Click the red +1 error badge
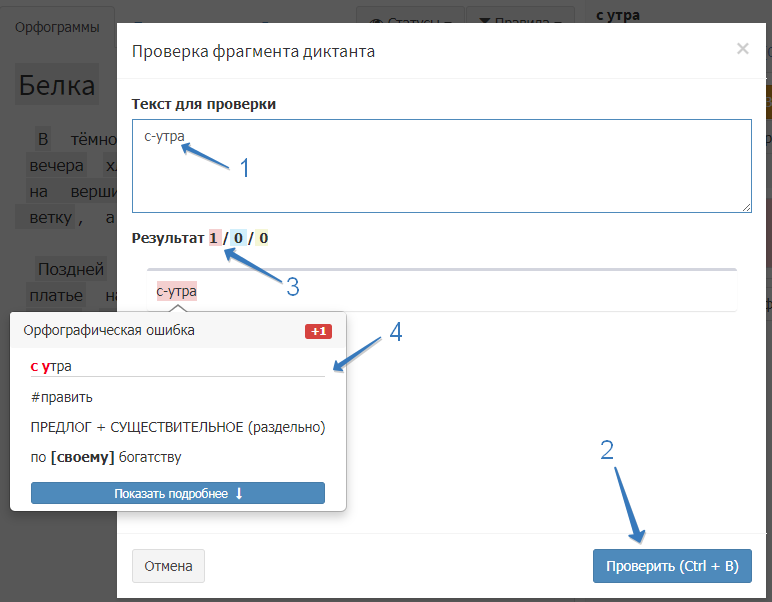The height and width of the screenshot is (602, 772). (318, 331)
